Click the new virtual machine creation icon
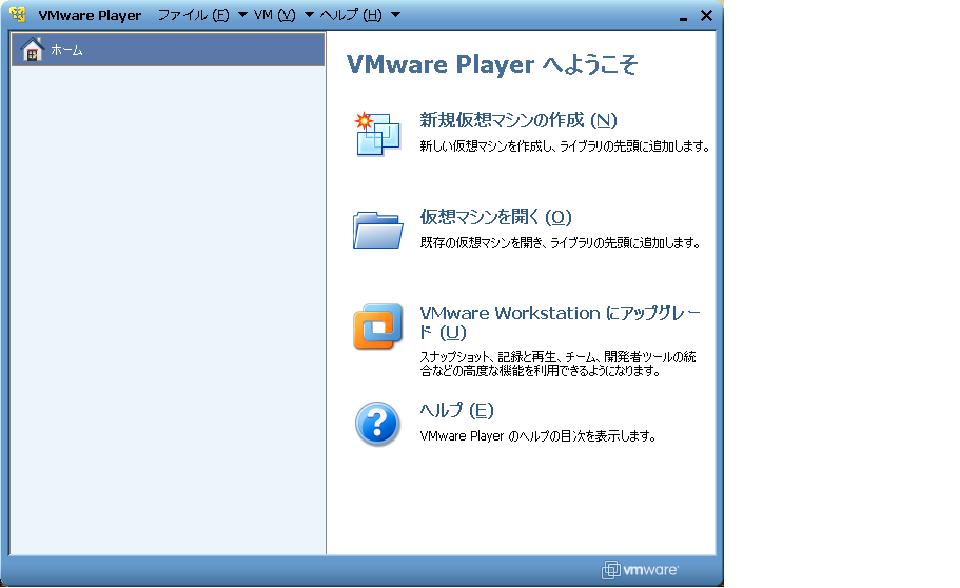This screenshot has height=588, width=960. (377, 134)
